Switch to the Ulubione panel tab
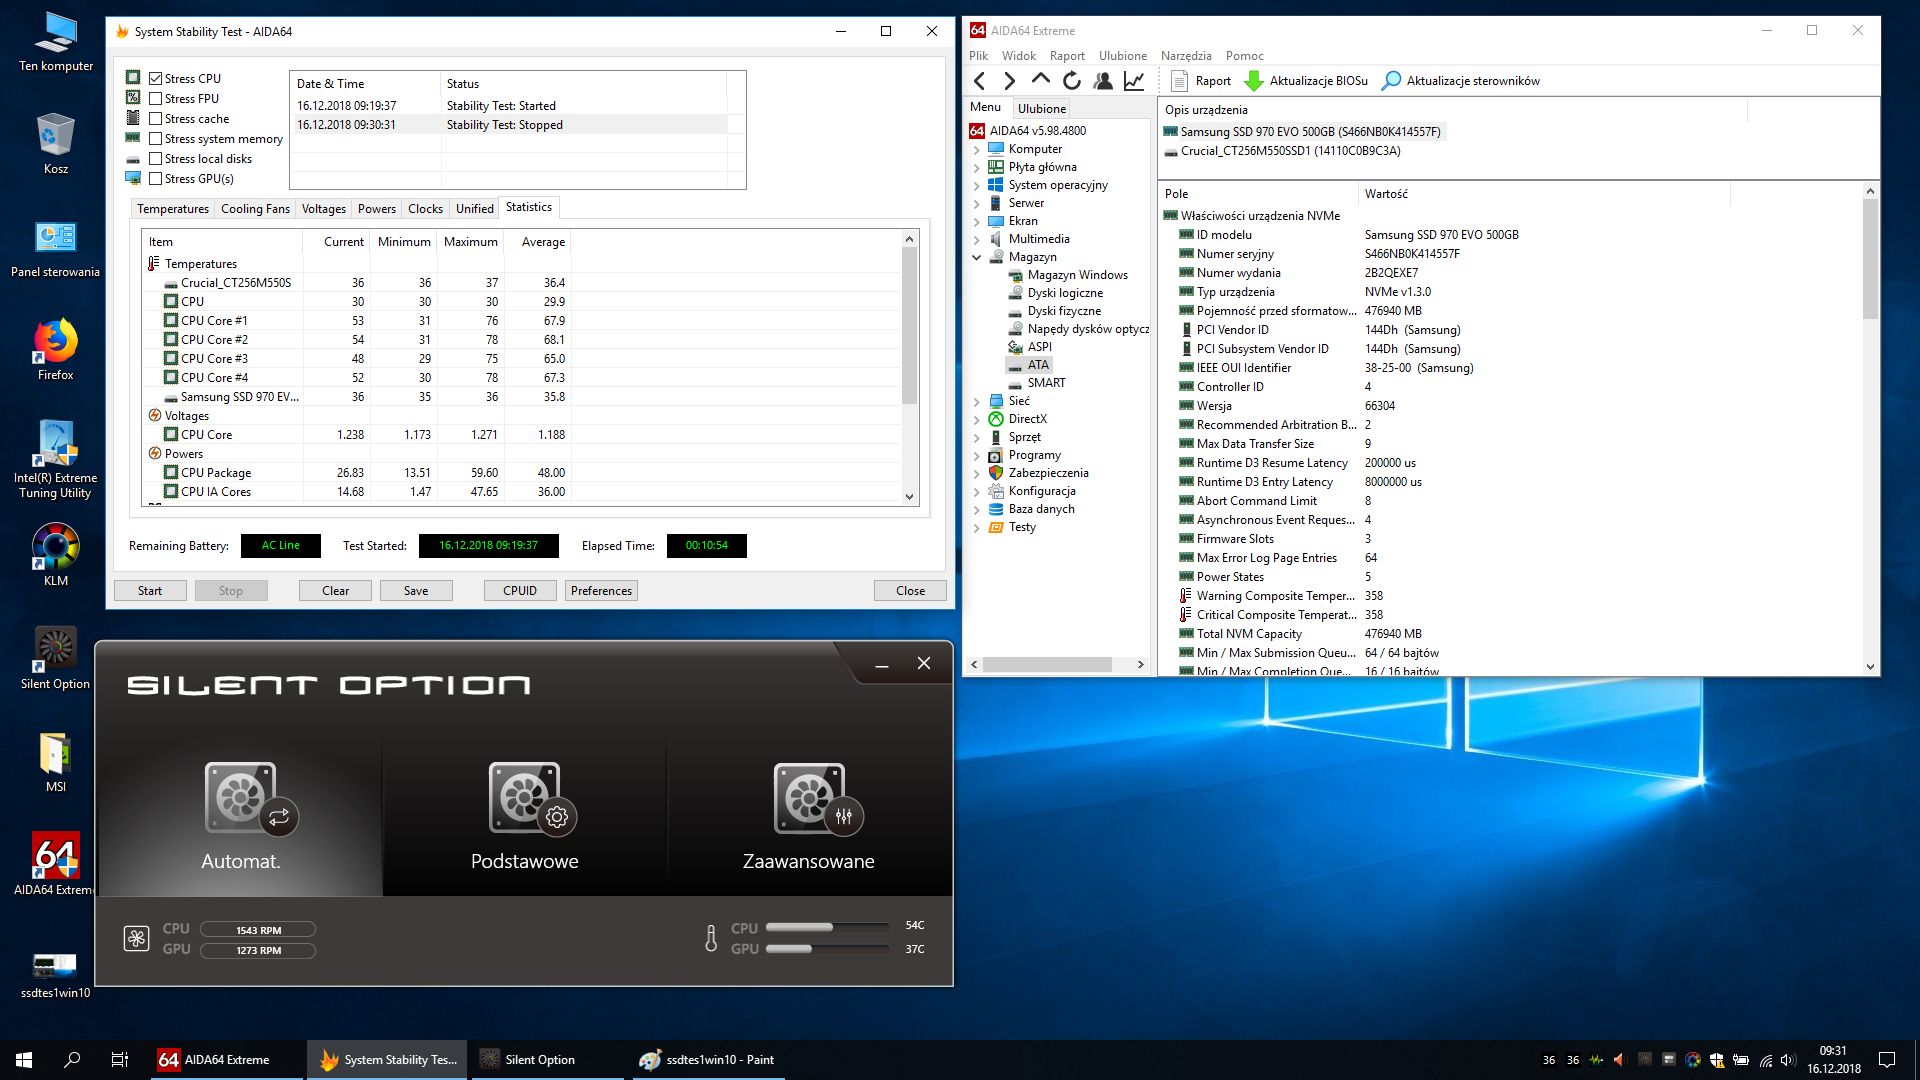Screen dimensions: 1920x1080 [1042, 108]
